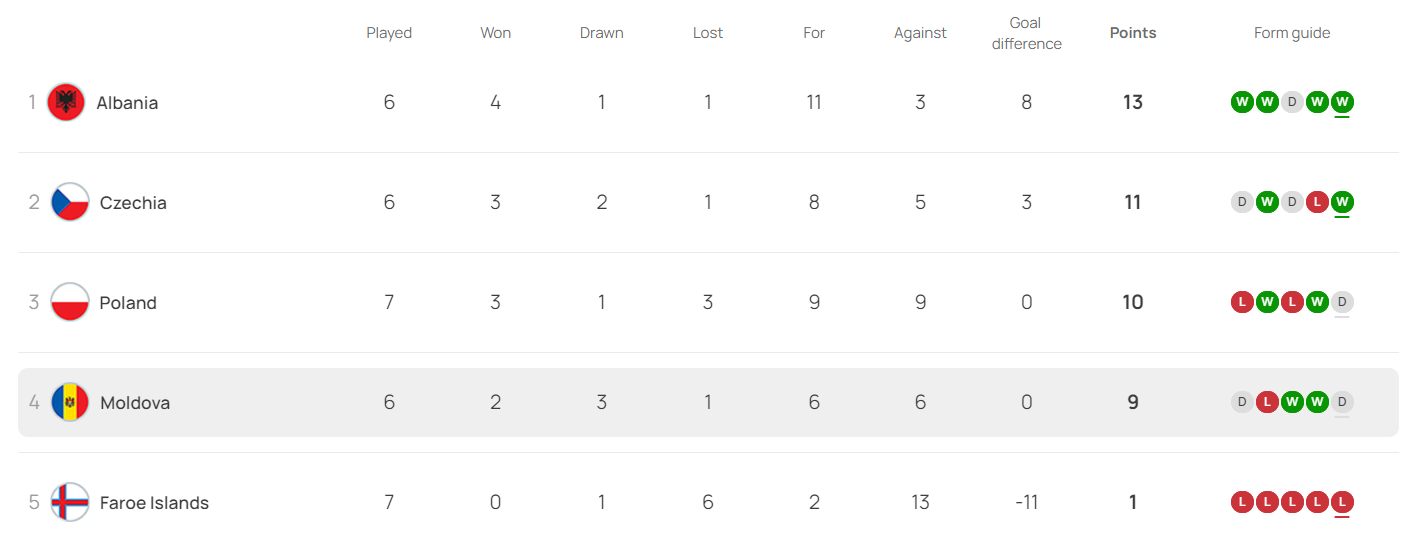Click Albania's most recent underlined win badge
This screenshot has height=547, width=1422.
pyautogui.click(x=1342, y=102)
